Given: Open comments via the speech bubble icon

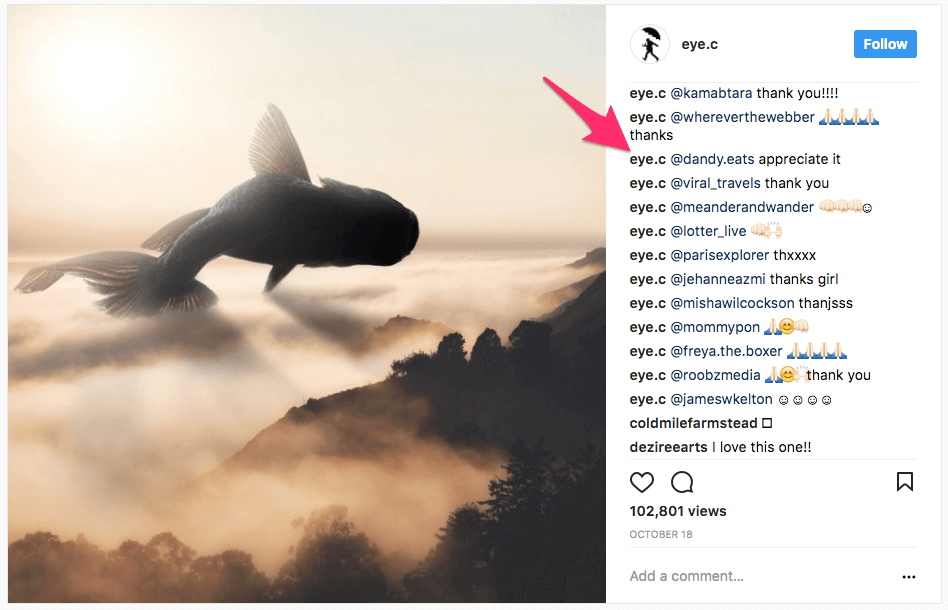Looking at the screenshot, I should 682,482.
